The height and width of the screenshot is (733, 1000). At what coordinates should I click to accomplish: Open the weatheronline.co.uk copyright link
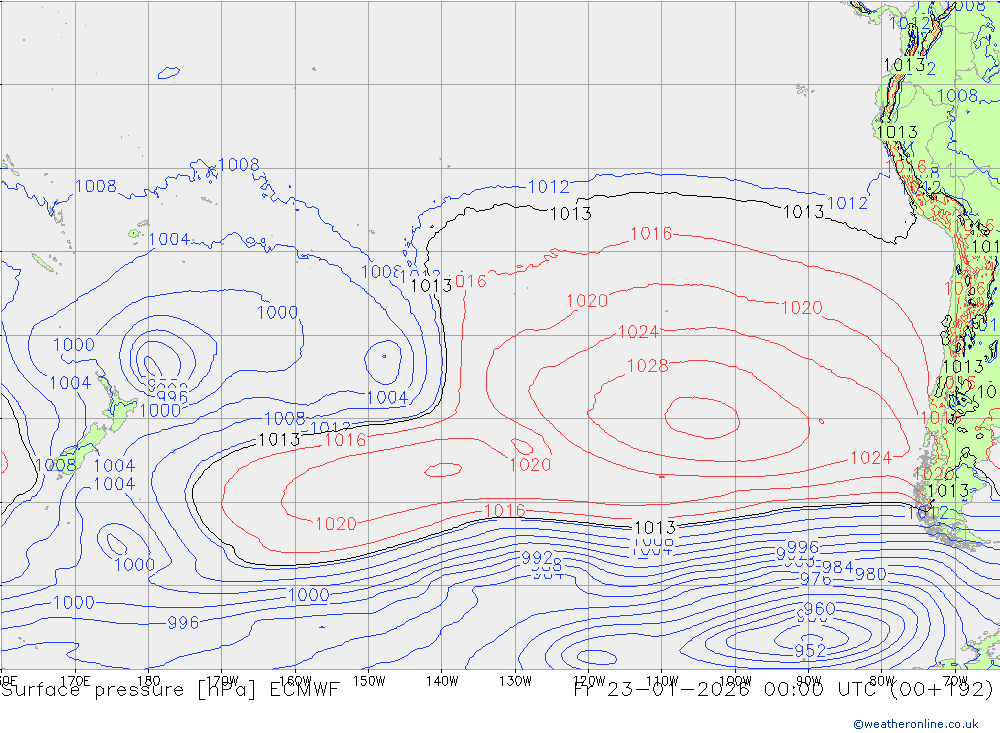tap(915, 724)
